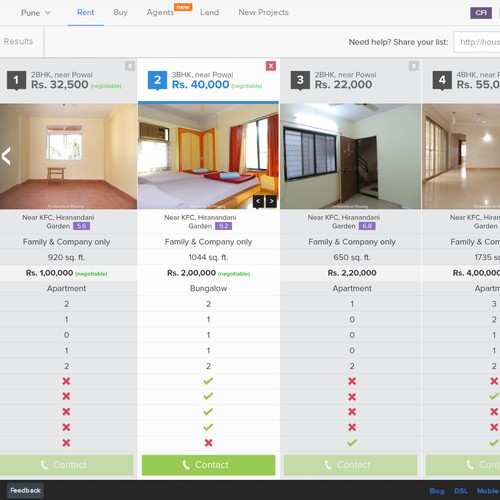Click the 5.6 locality score badge
The height and width of the screenshot is (500, 500).
click(x=81, y=226)
